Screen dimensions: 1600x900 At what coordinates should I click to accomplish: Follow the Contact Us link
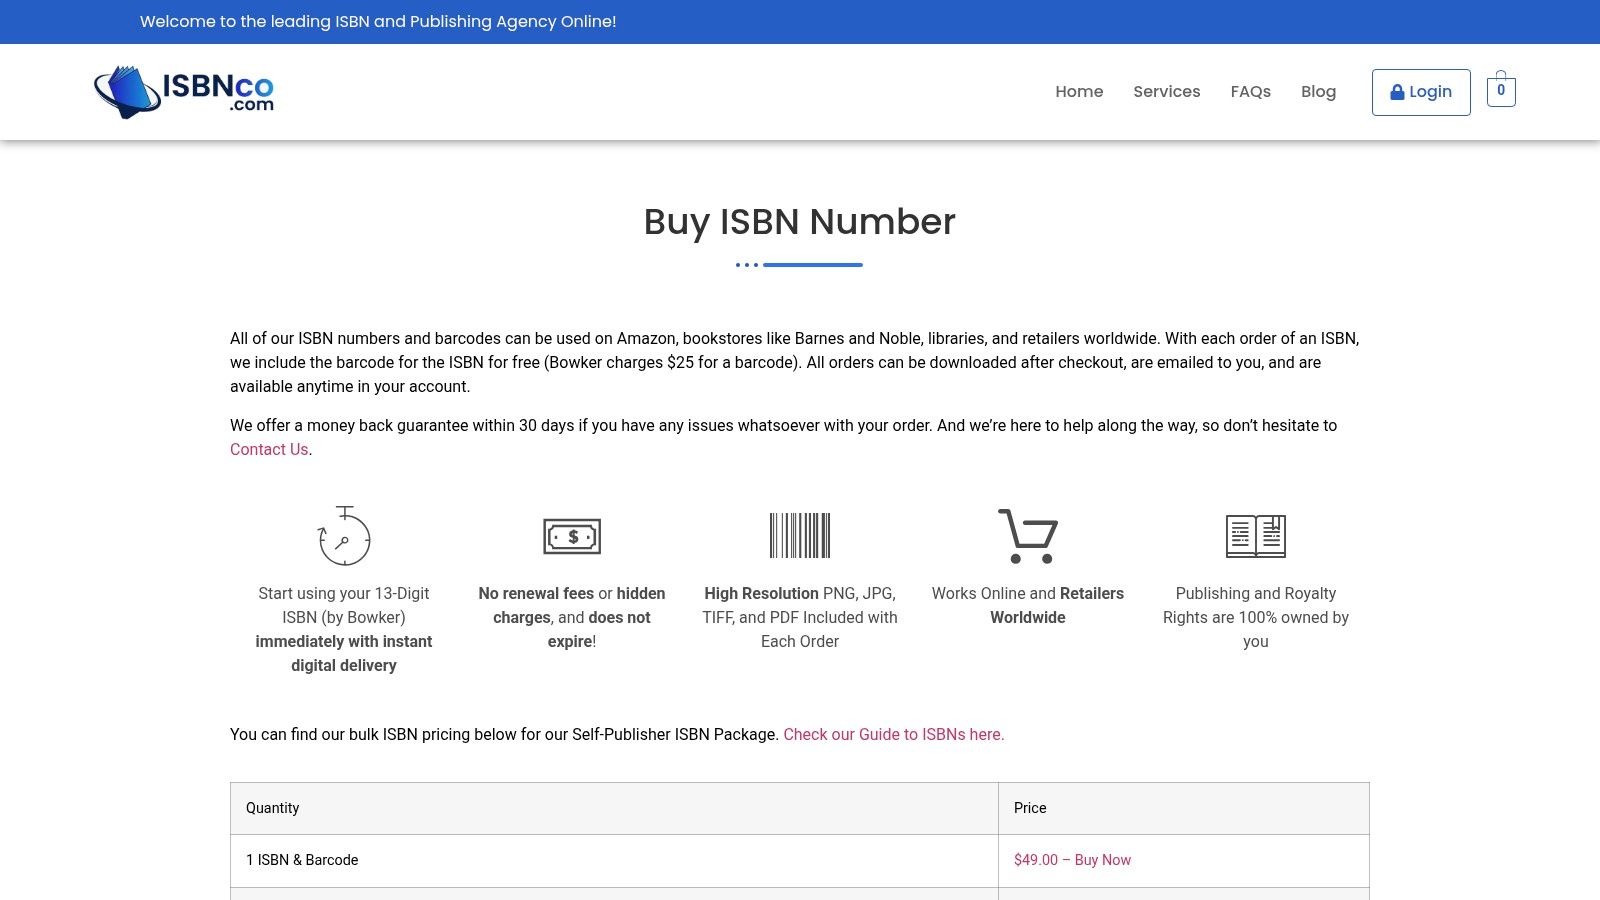tap(269, 449)
